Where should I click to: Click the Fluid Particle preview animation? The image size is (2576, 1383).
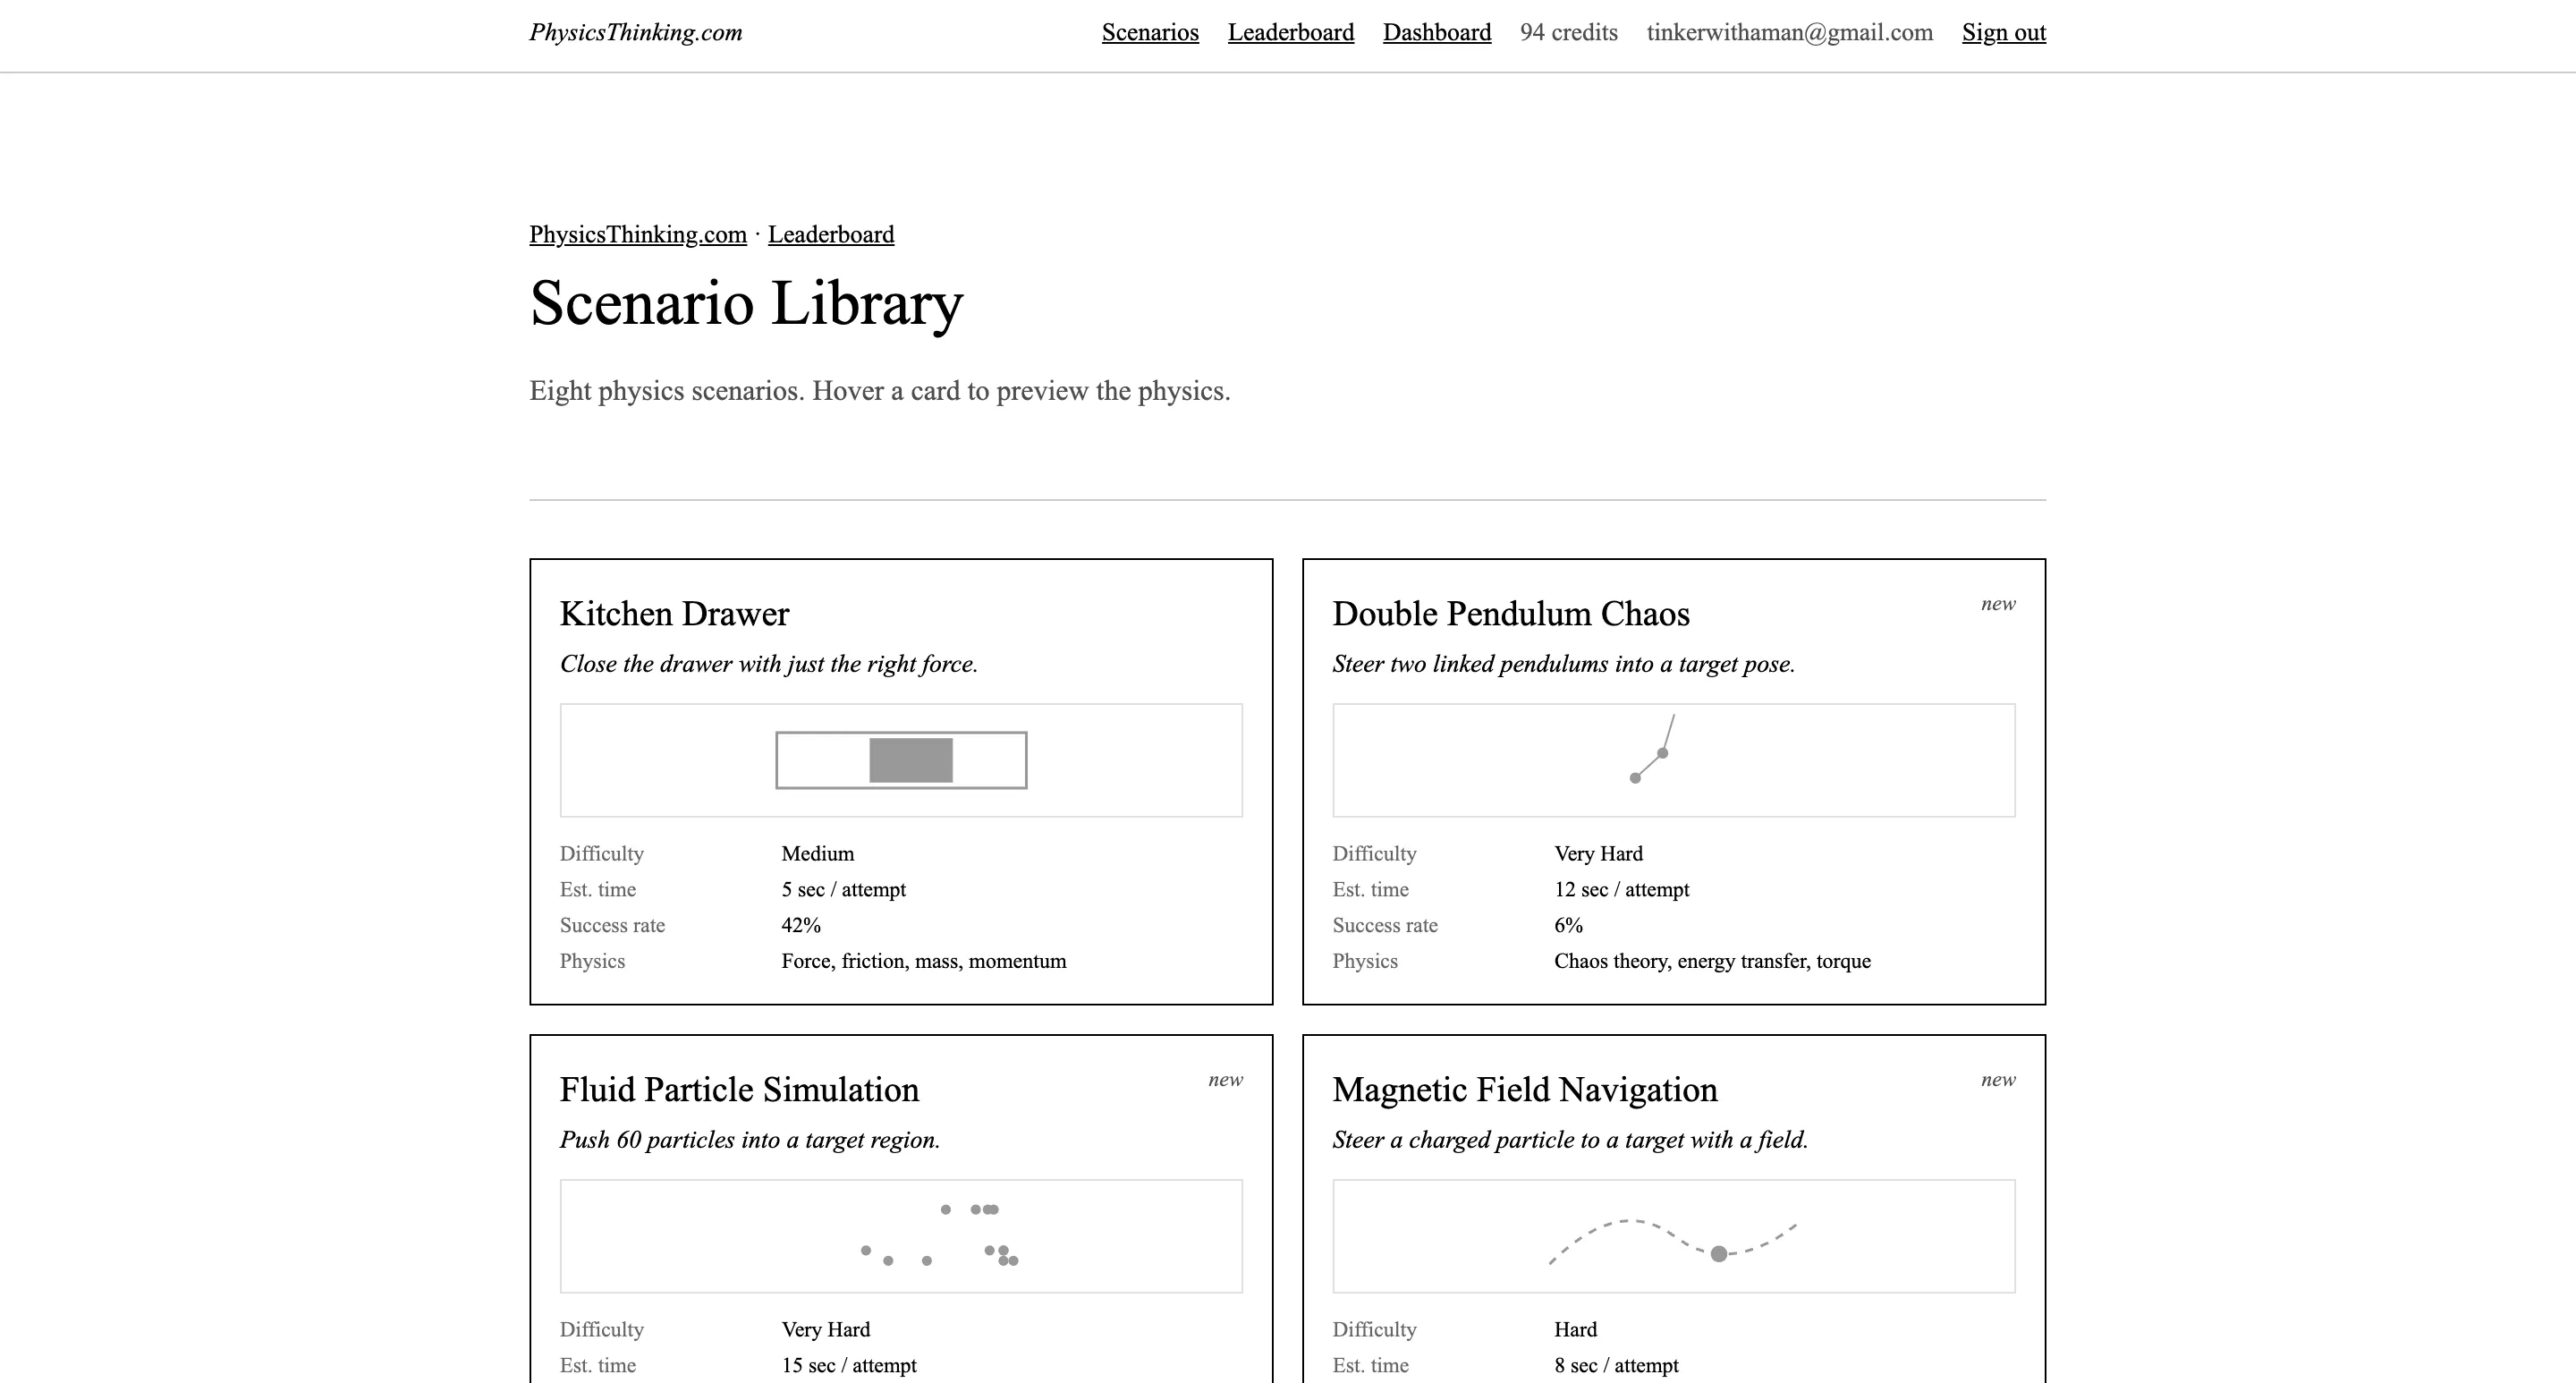[901, 1236]
